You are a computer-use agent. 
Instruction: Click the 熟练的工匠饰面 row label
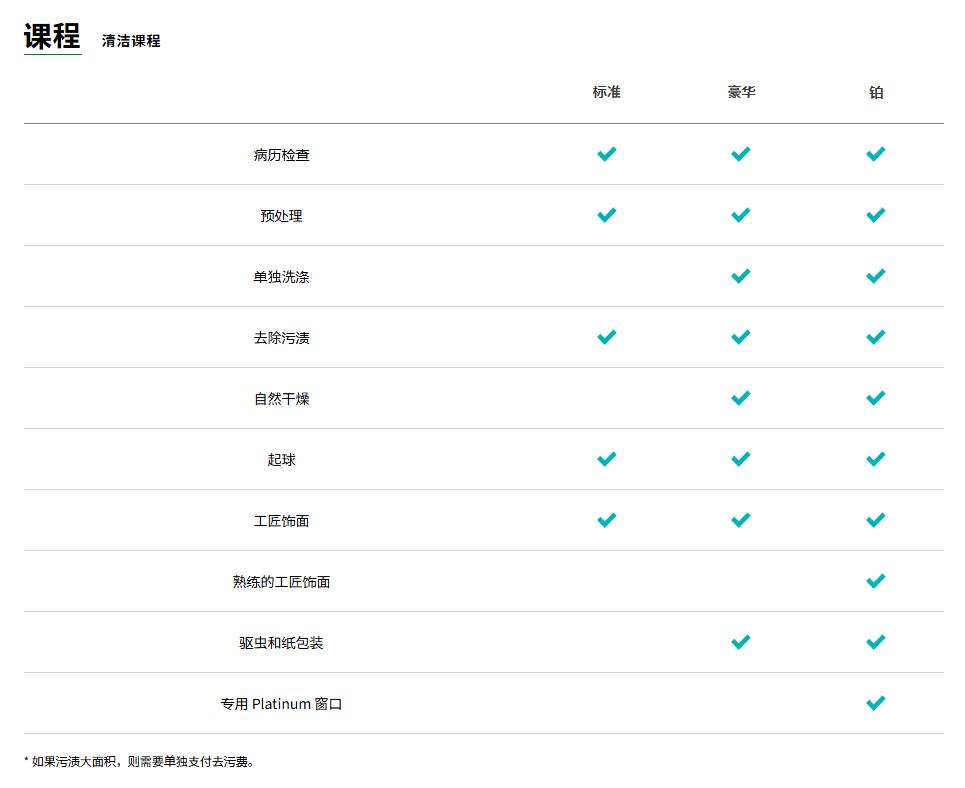[281, 582]
